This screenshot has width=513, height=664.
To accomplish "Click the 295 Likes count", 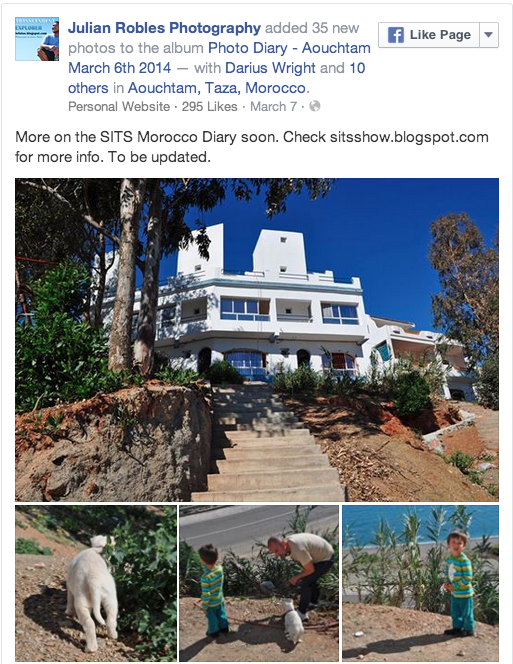I will [209, 106].
